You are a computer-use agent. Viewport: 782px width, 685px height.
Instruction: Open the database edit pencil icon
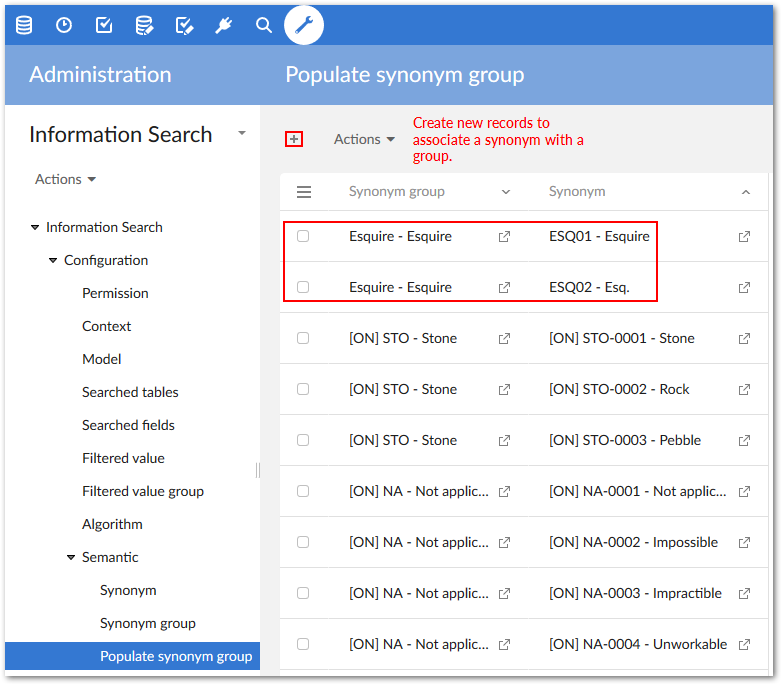pos(144,25)
